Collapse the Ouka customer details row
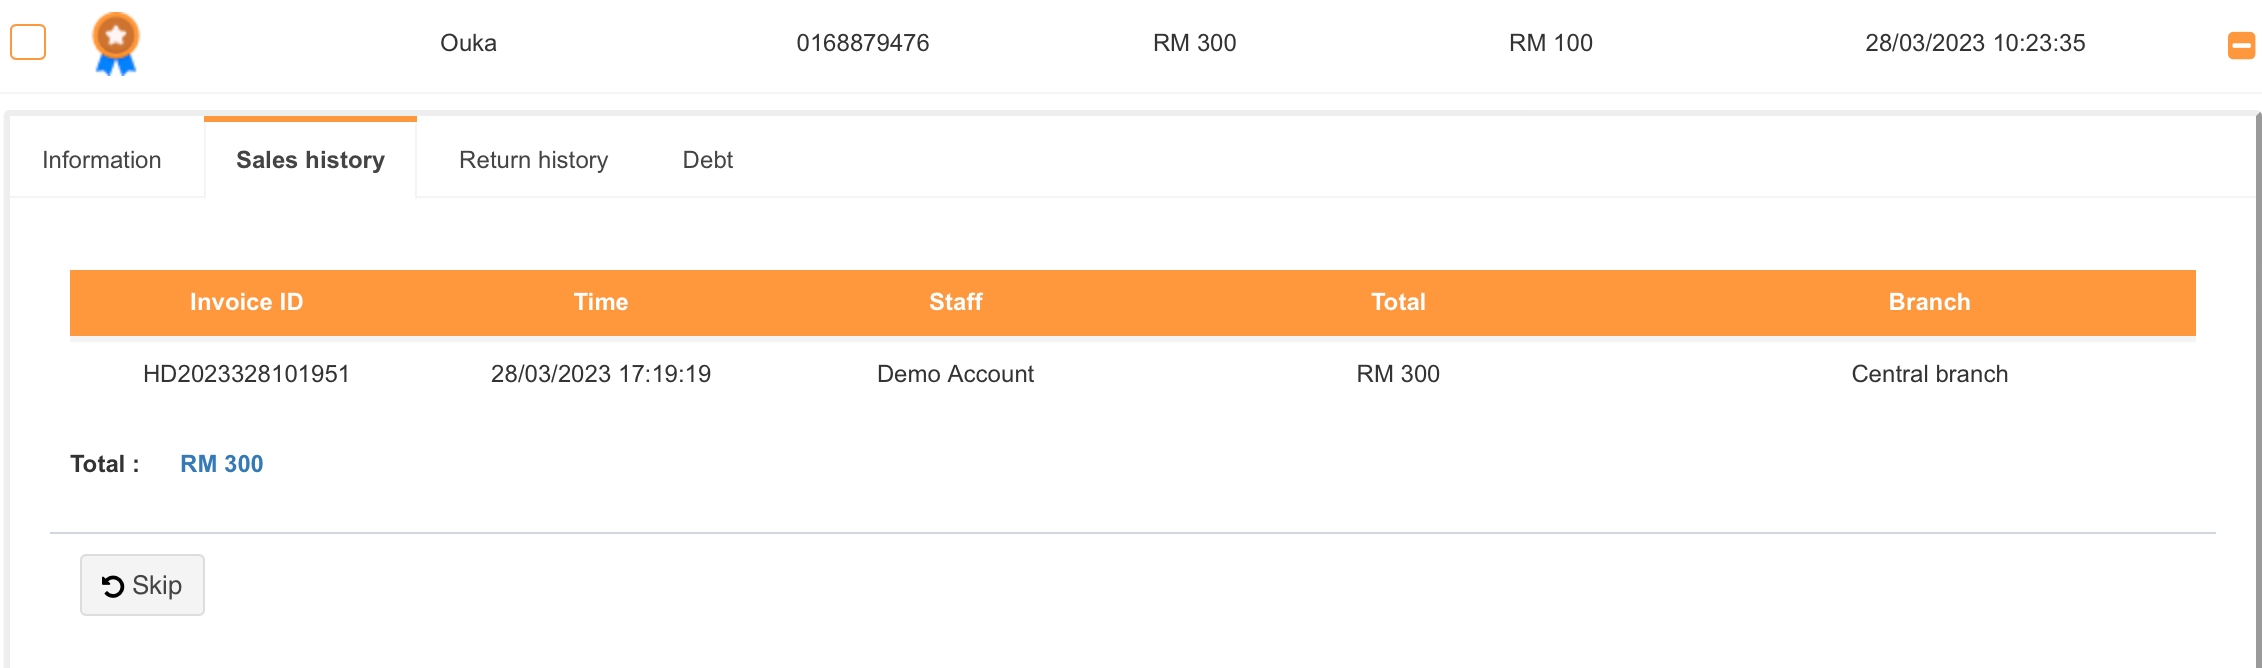 coord(2241,45)
